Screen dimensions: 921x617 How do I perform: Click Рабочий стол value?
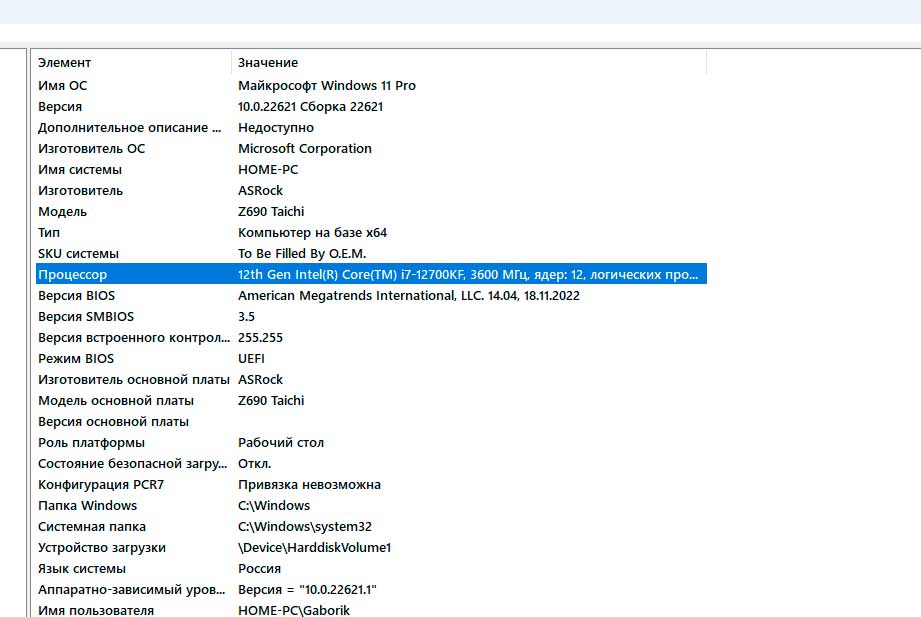pyautogui.click(x=281, y=443)
